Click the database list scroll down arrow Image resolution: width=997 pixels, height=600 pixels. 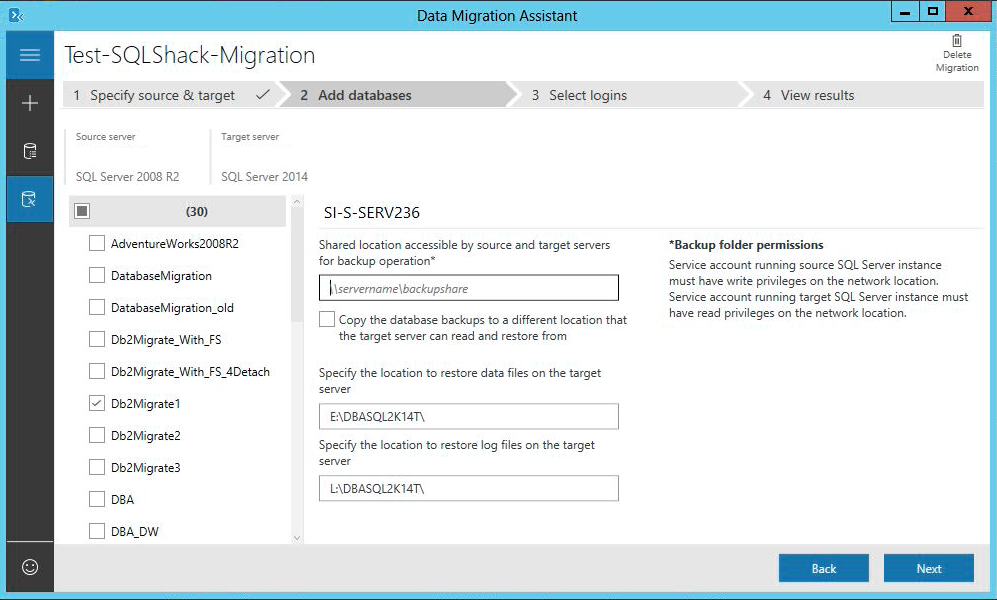click(296, 538)
